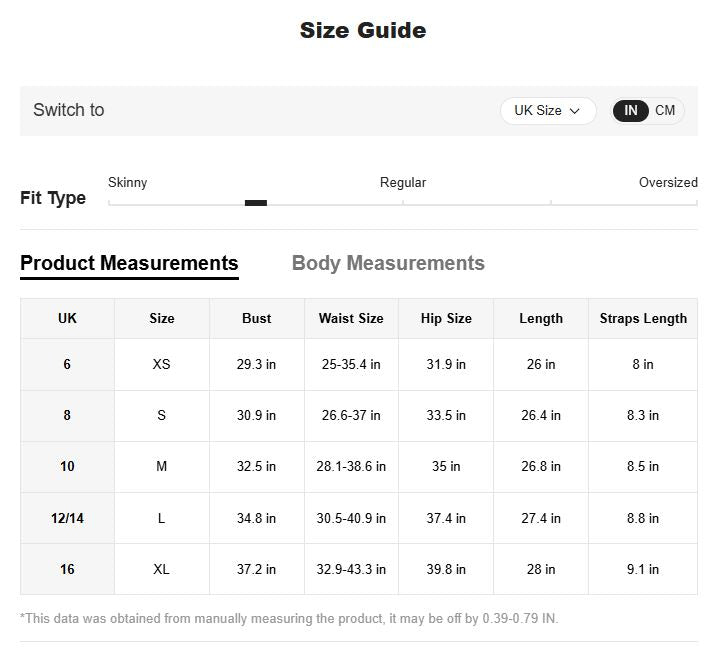This screenshot has width=718, height=650.
Task: Switch units to CM
Action: pos(665,111)
